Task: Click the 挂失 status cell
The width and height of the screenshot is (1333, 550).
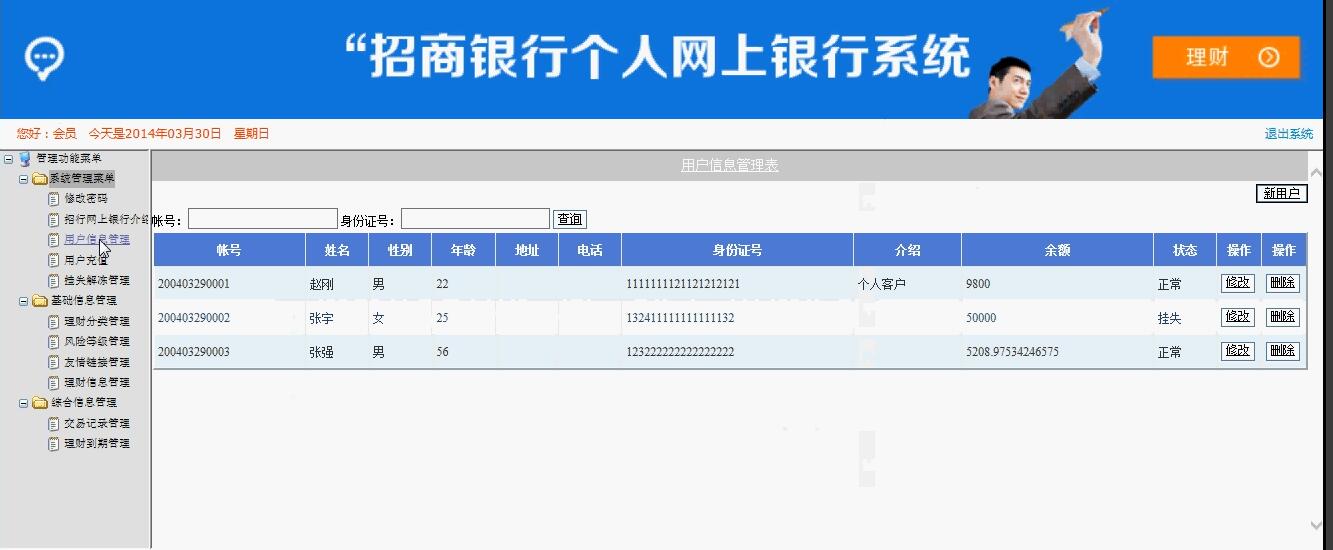Action: pyautogui.click(x=1185, y=318)
